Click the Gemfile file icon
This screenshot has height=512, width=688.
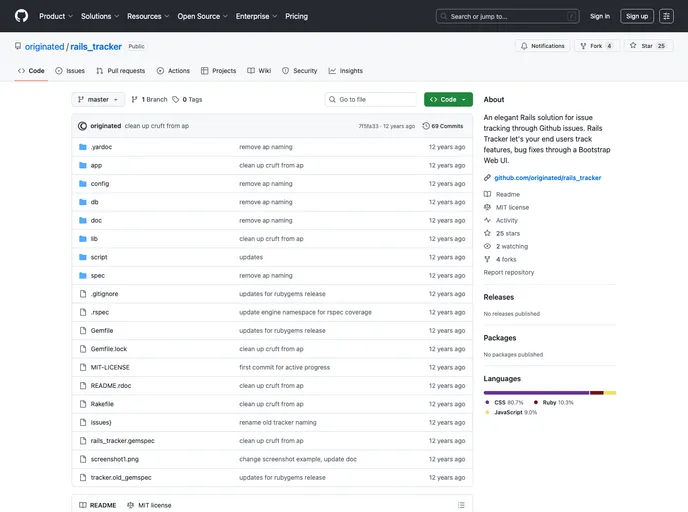click(82, 331)
